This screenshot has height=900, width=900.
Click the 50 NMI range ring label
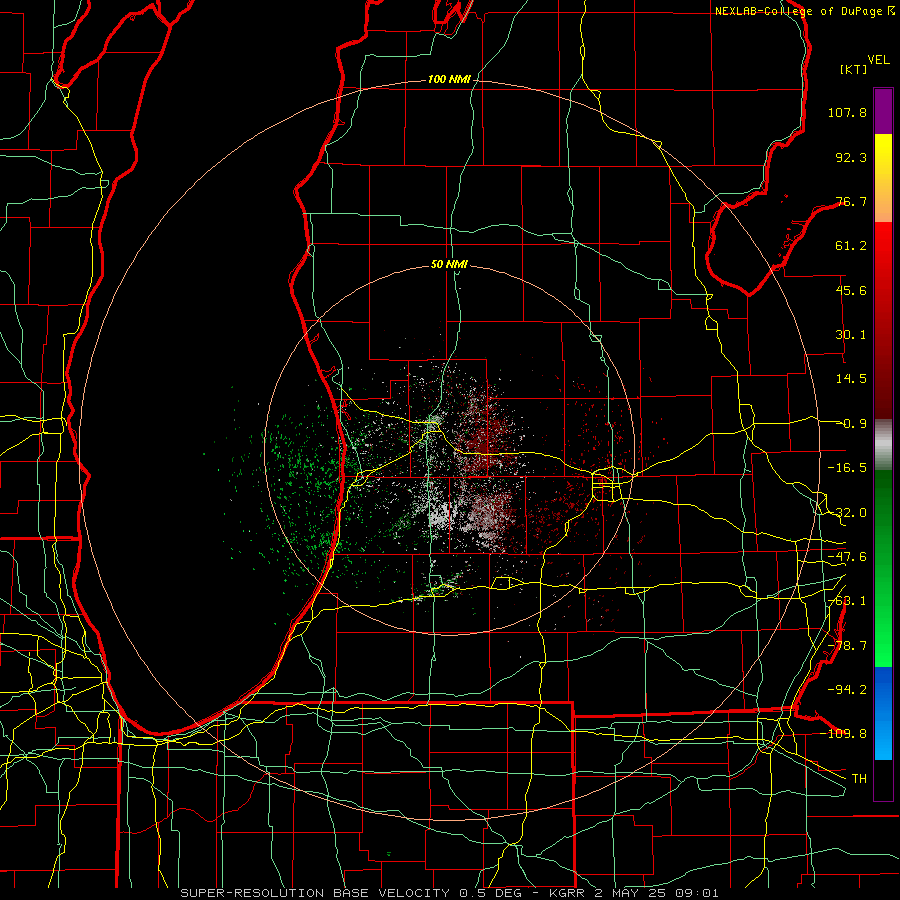point(449,265)
